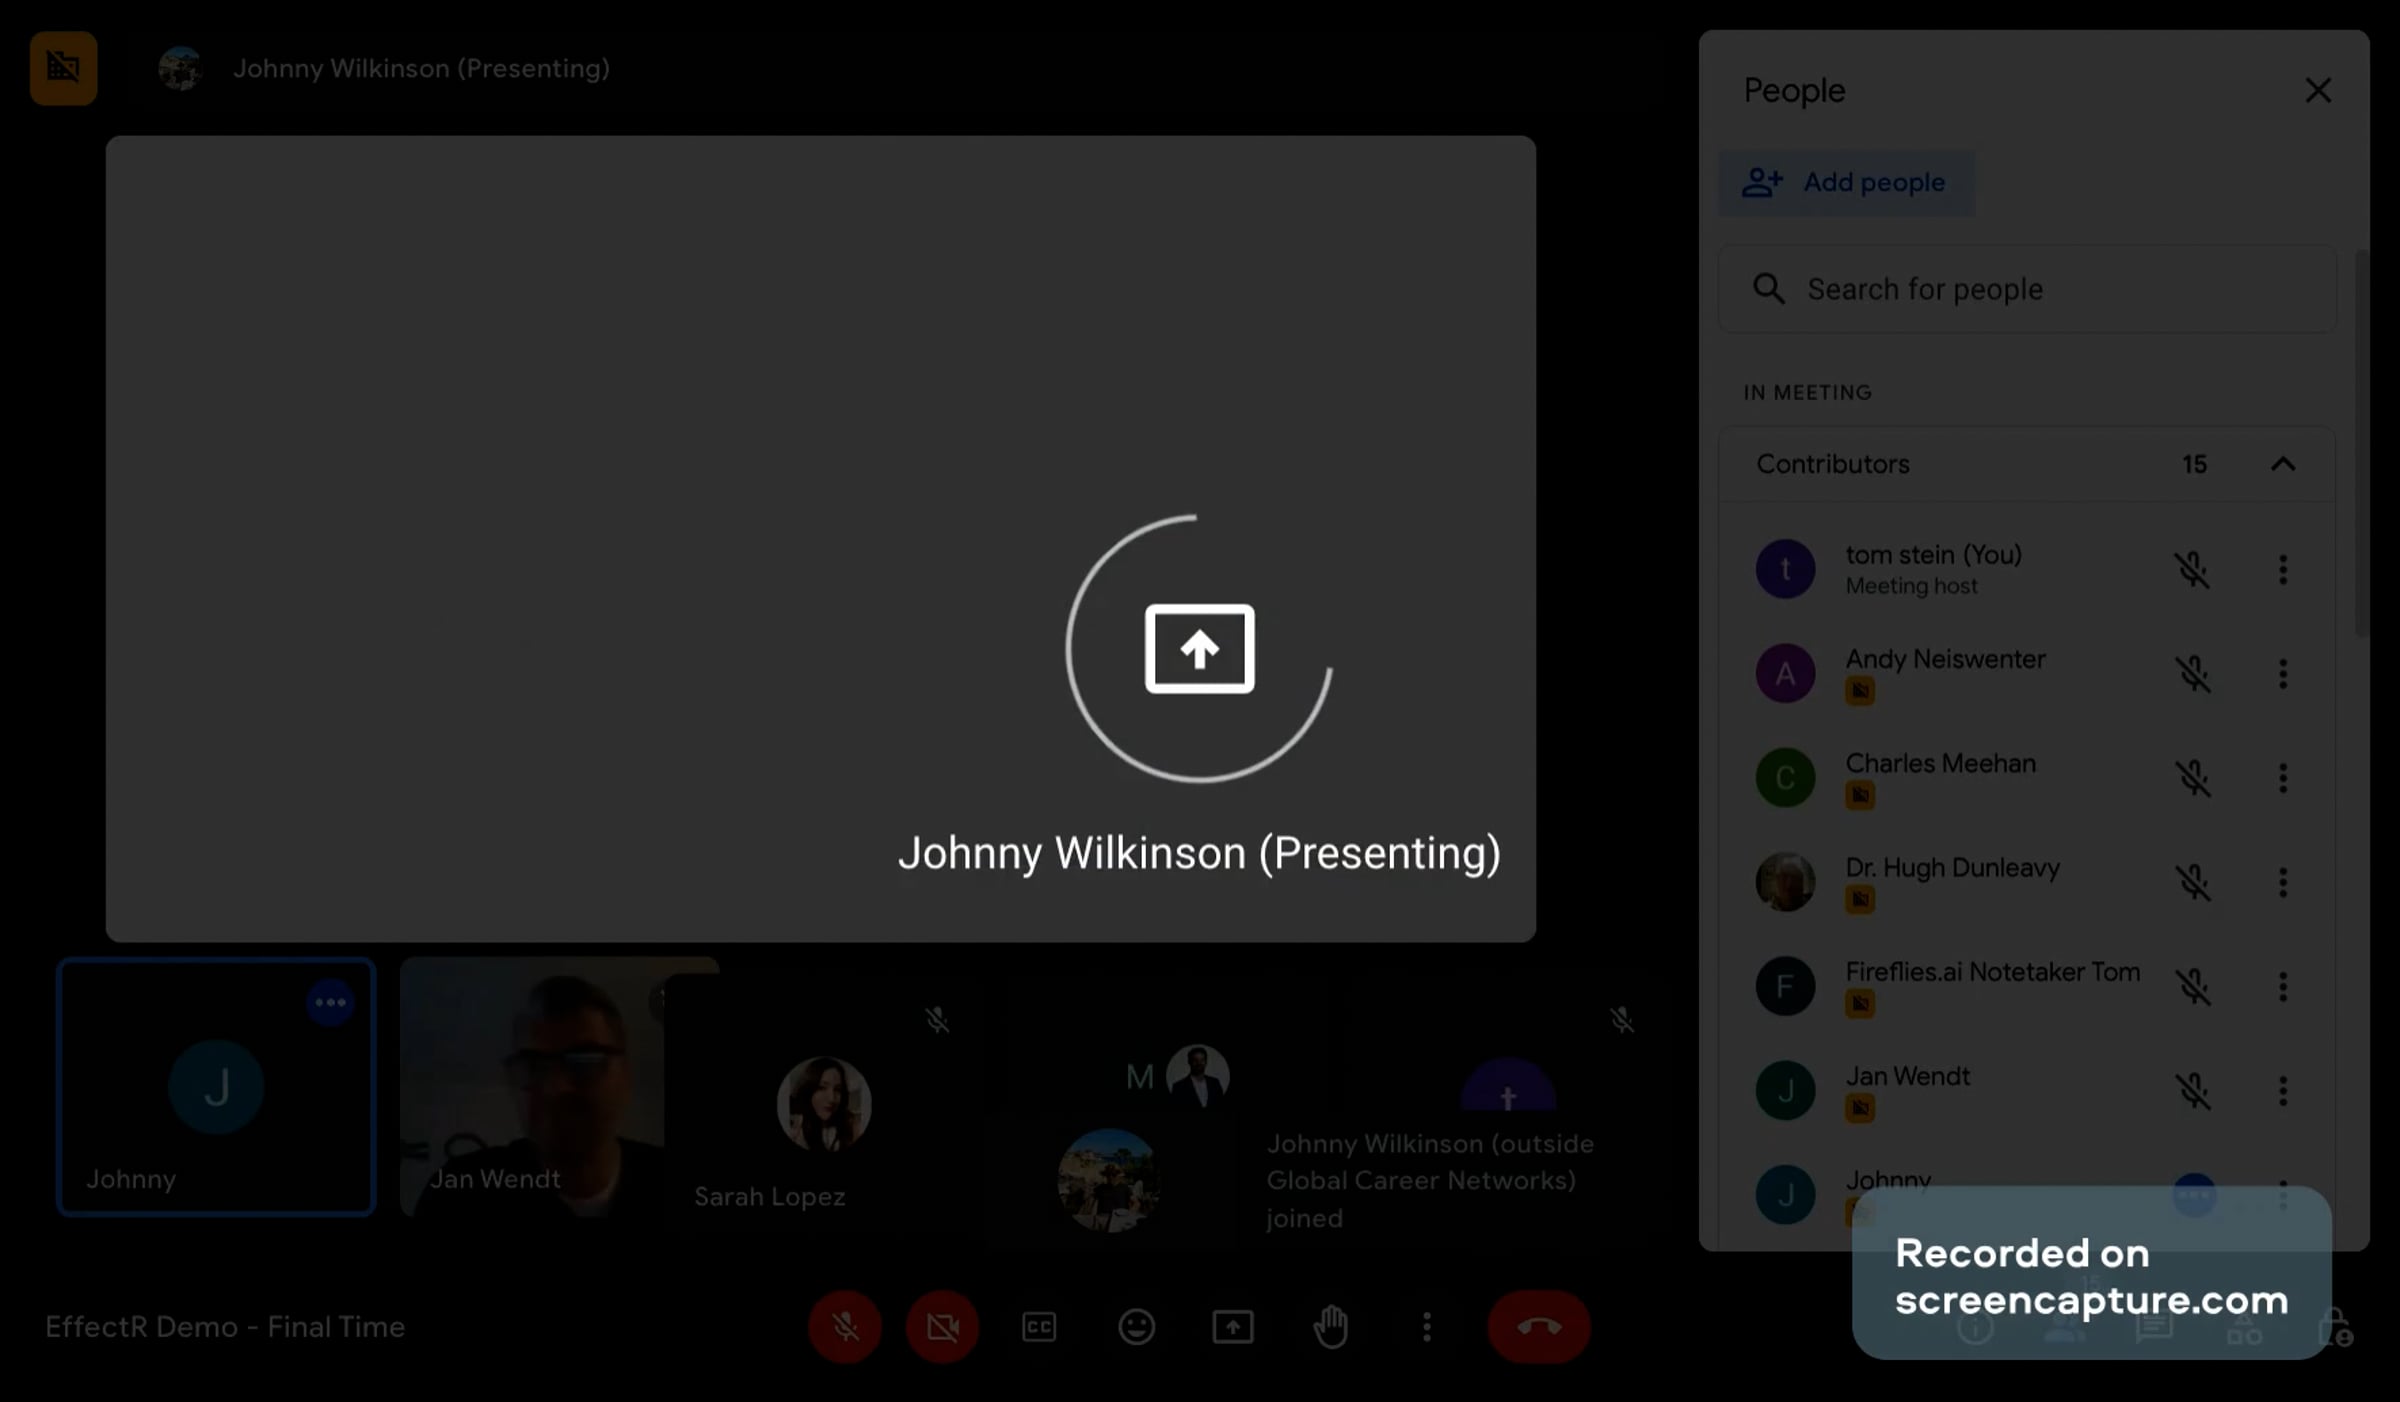Image resolution: width=2400 pixels, height=1402 pixels.
Task: Toggle your microphone on in the toolbar
Action: tap(845, 1327)
